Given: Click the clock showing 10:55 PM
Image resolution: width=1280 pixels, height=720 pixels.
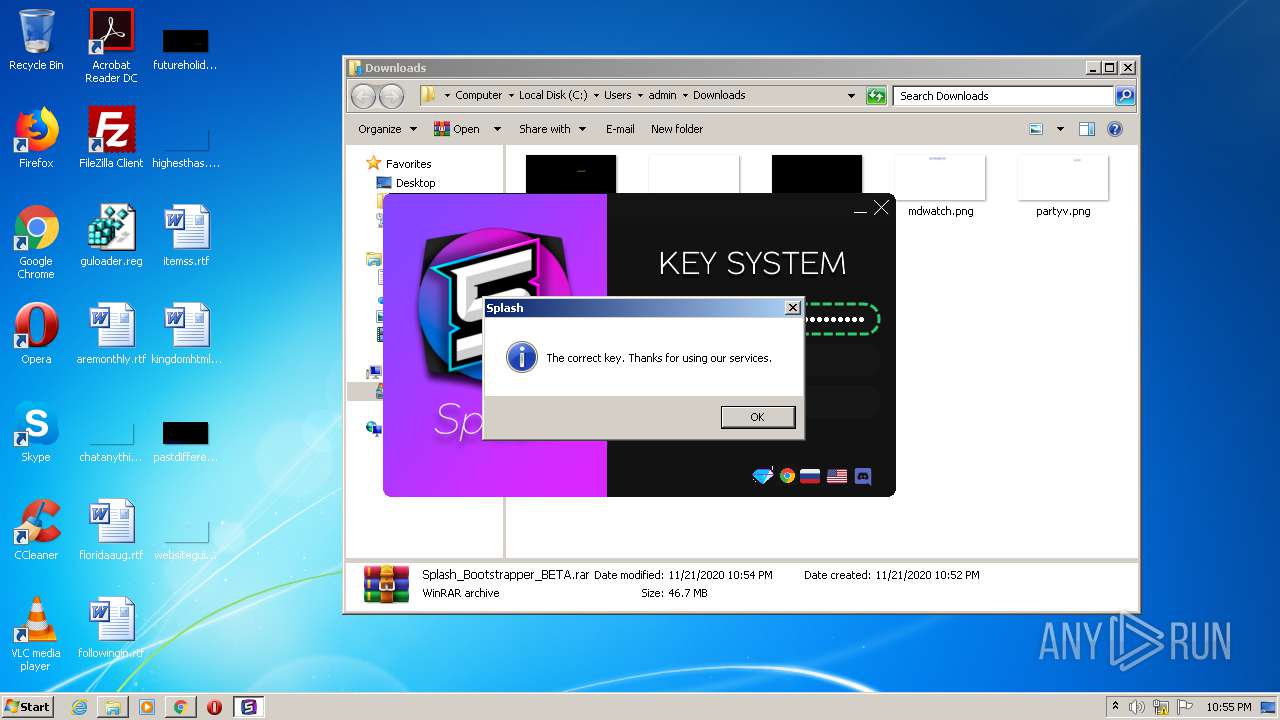Looking at the screenshot, I should coord(1228,707).
